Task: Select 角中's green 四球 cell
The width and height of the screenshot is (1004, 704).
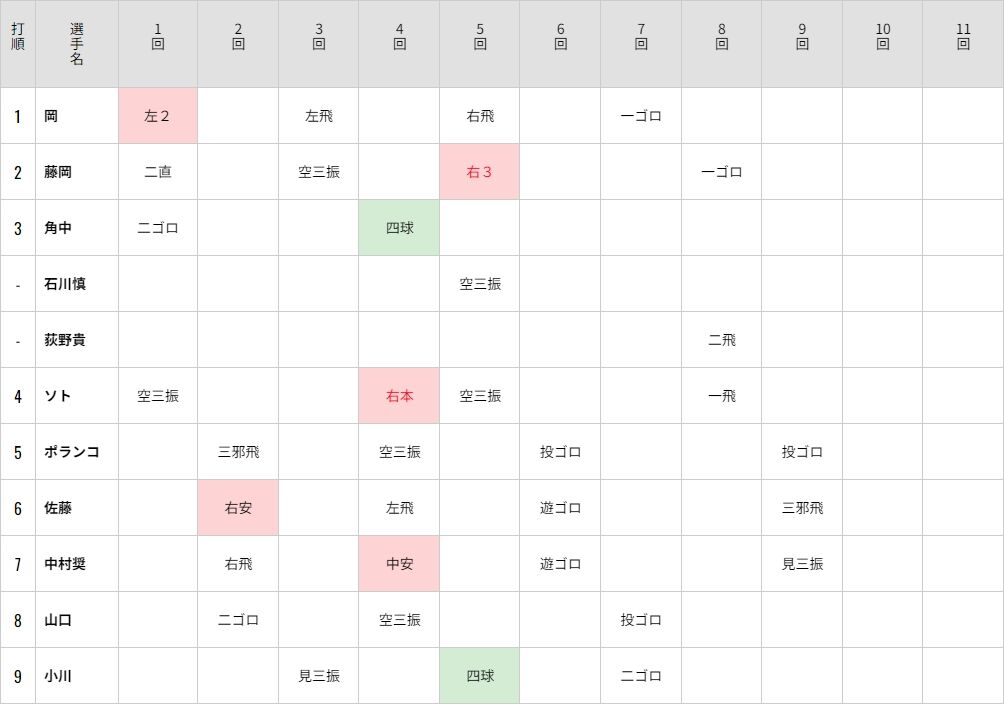Action: pos(399,228)
